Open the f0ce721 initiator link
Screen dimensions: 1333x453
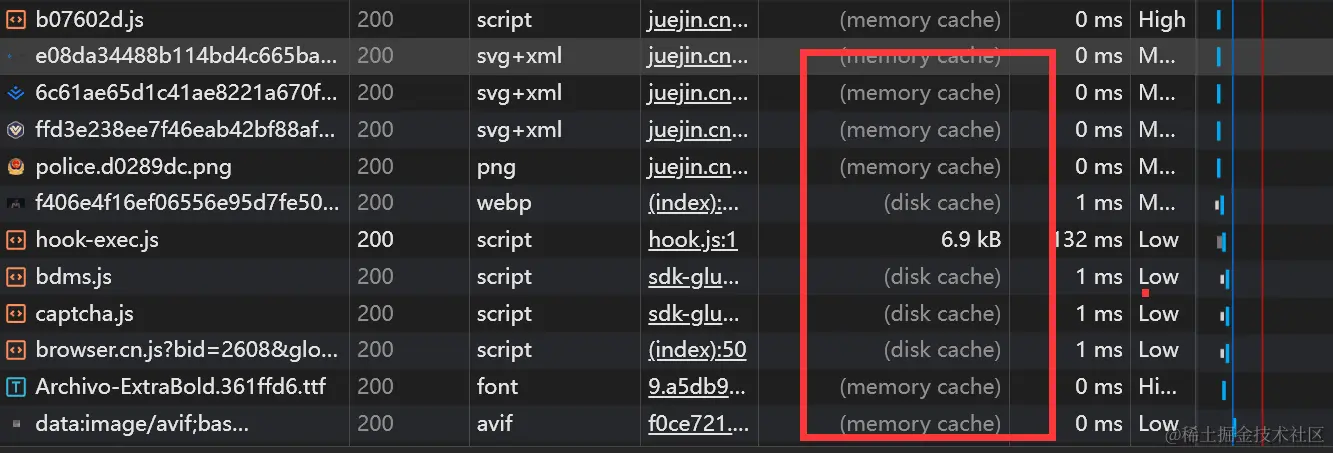[x=698, y=424]
